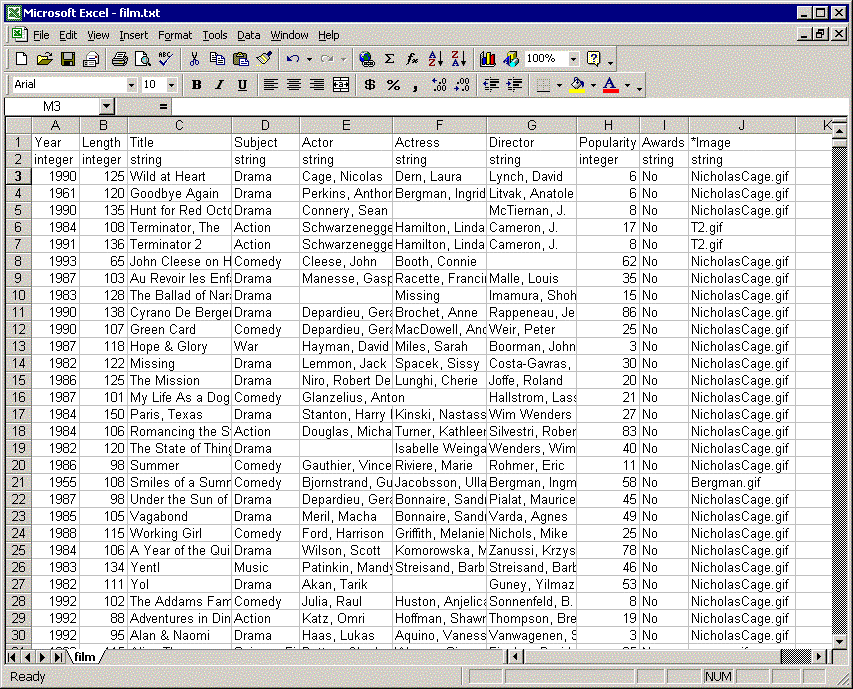Expand the Font Color dropdown arrow
Screen dimensions: 853x689
(627, 85)
